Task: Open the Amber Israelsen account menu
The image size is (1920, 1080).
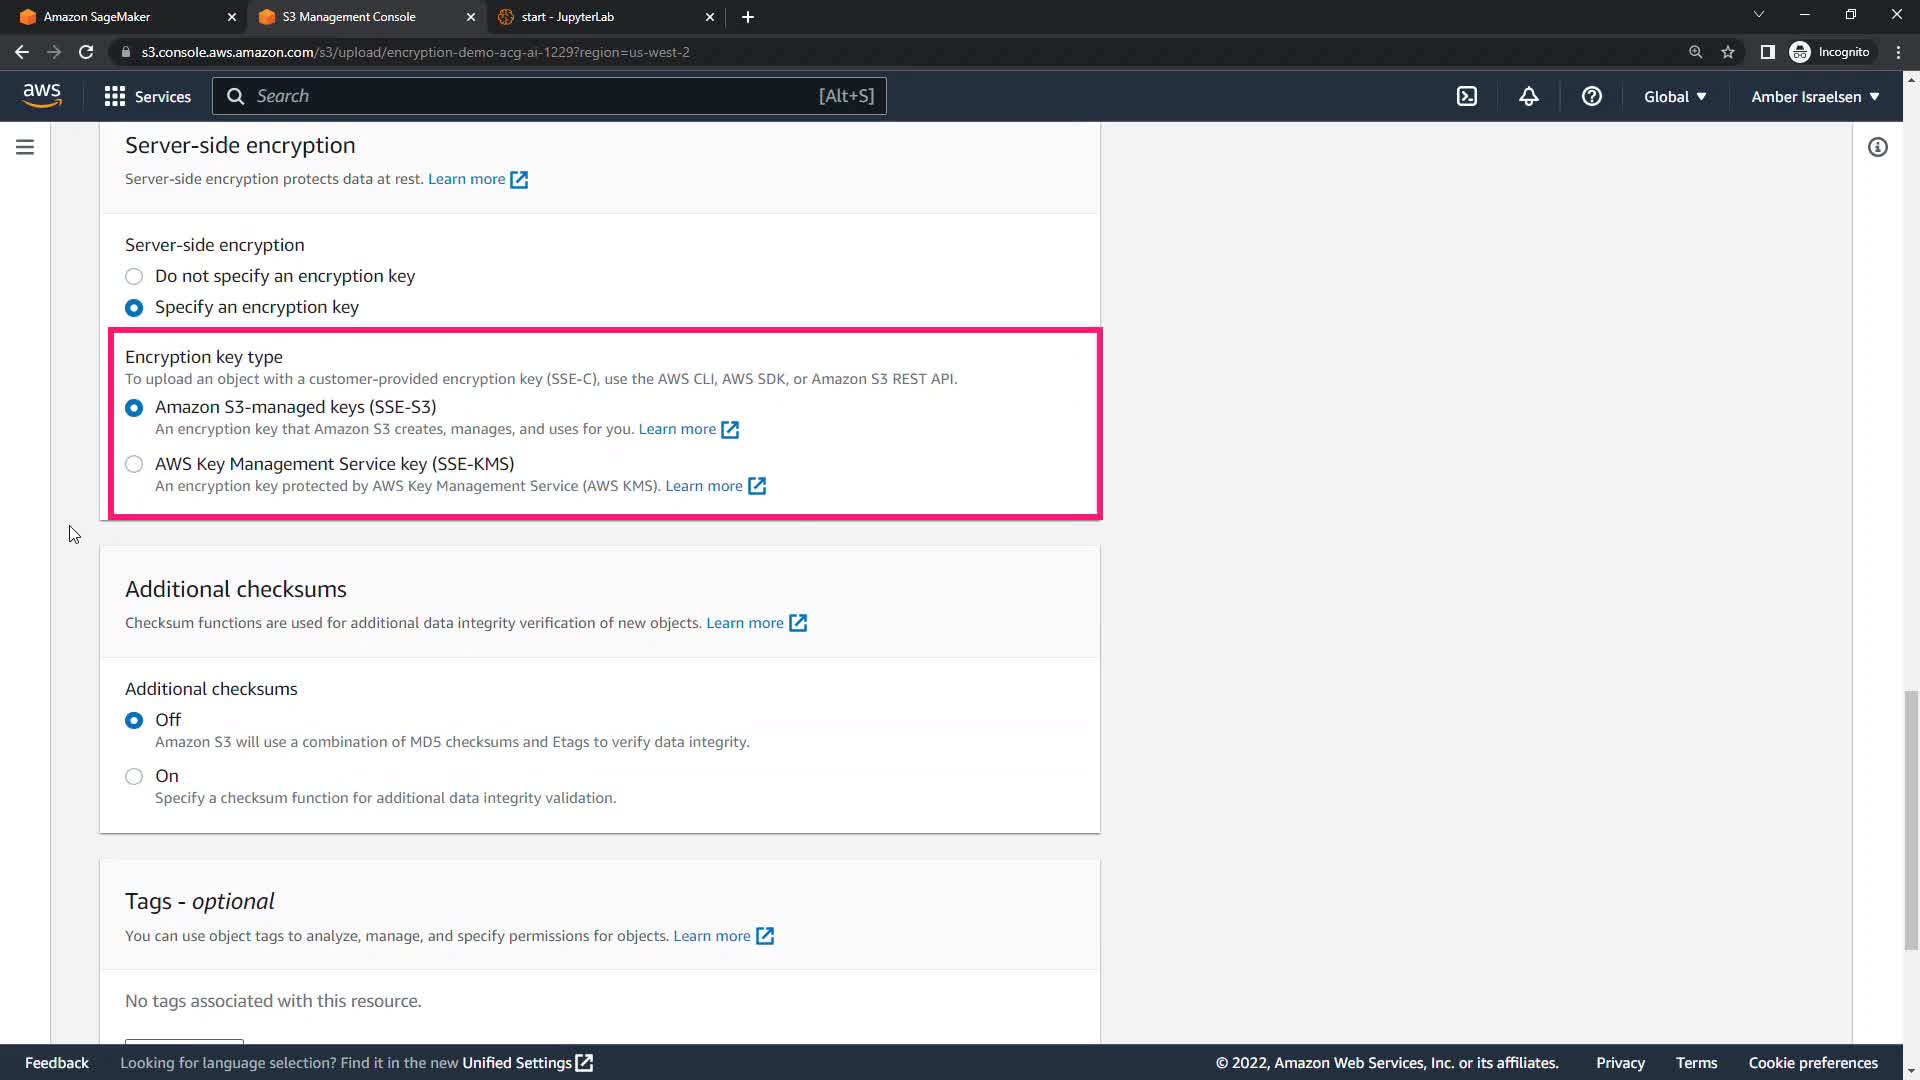Action: coord(1814,96)
